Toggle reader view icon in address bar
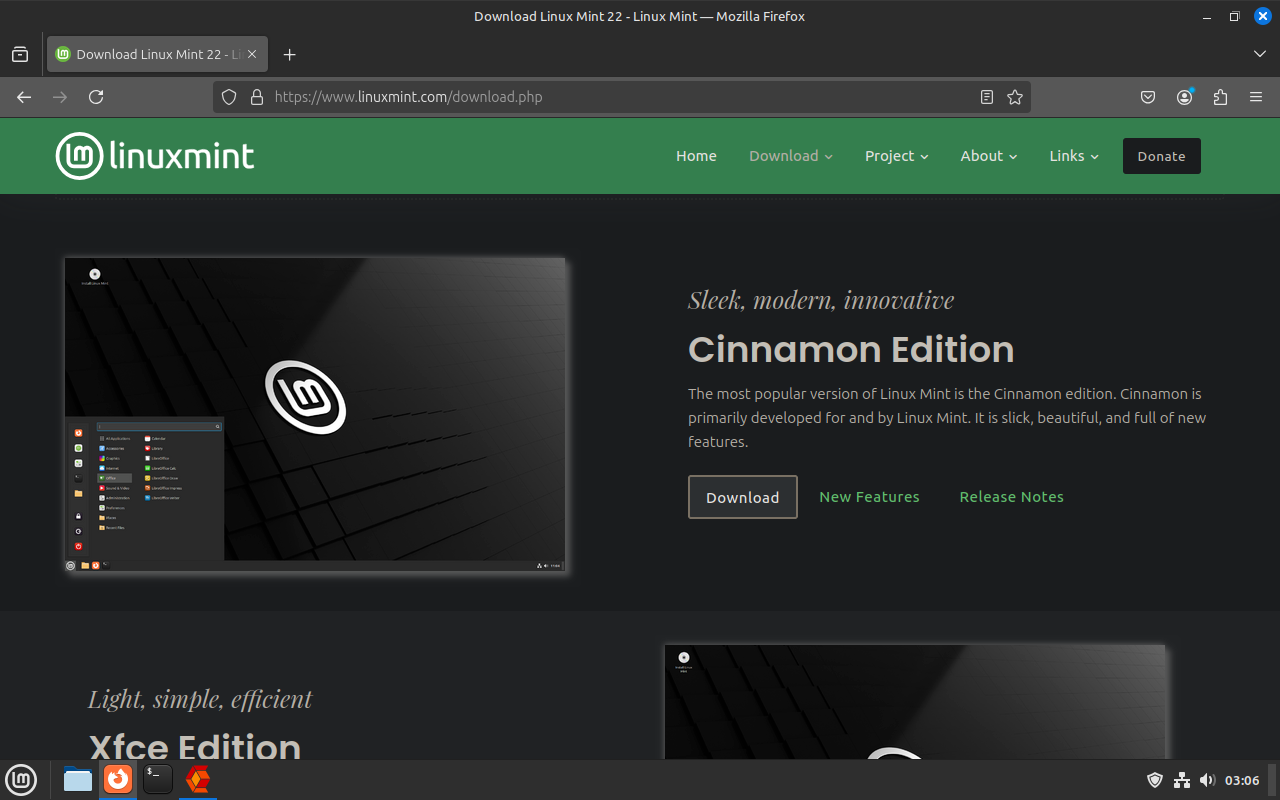 (987, 97)
